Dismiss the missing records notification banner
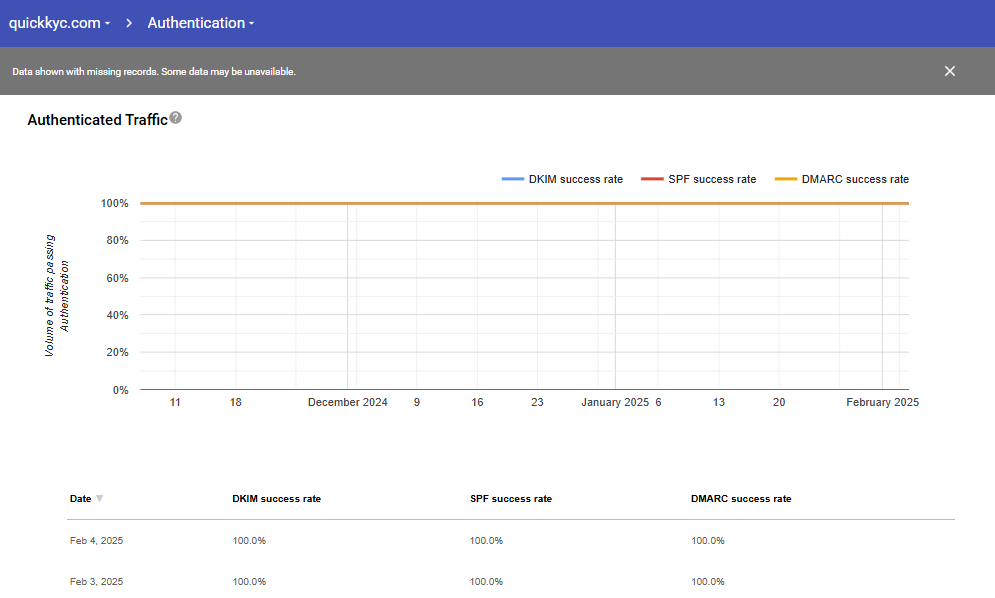 click(949, 71)
